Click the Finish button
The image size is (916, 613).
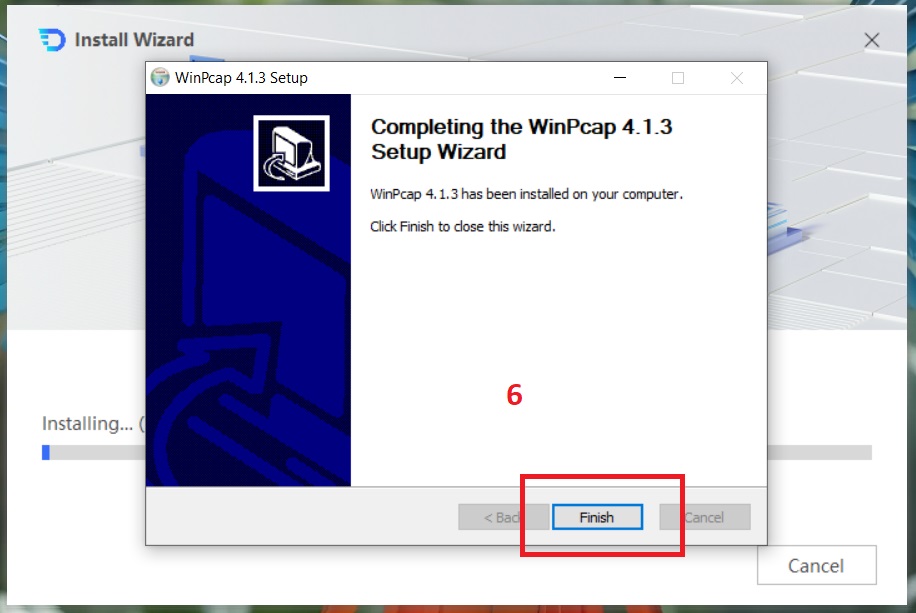pos(597,517)
